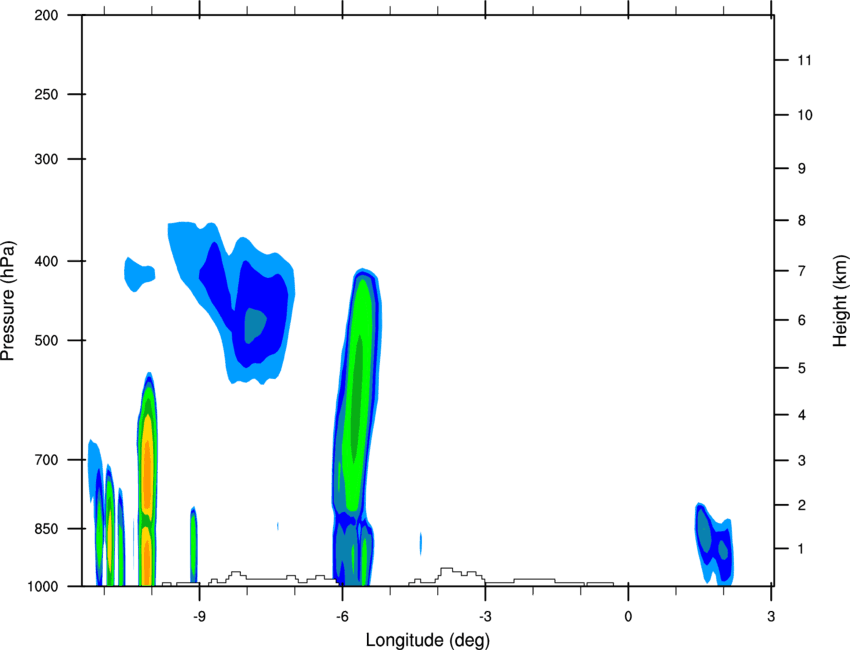Click pressure tick label 300
The height and width of the screenshot is (650, 850).
coord(46,159)
